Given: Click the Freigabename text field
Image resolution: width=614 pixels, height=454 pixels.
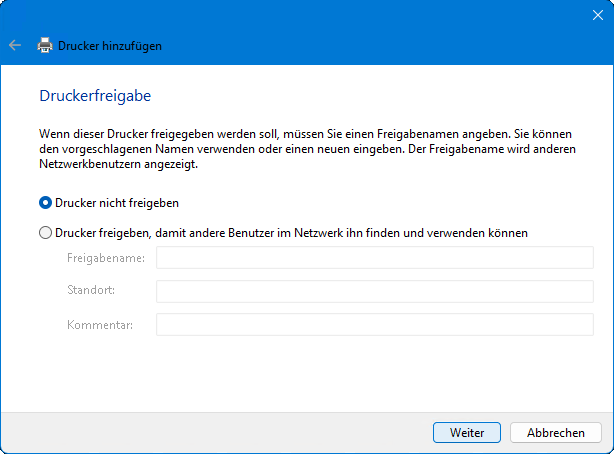Looking at the screenshot, I should click(x=374, y=258).
